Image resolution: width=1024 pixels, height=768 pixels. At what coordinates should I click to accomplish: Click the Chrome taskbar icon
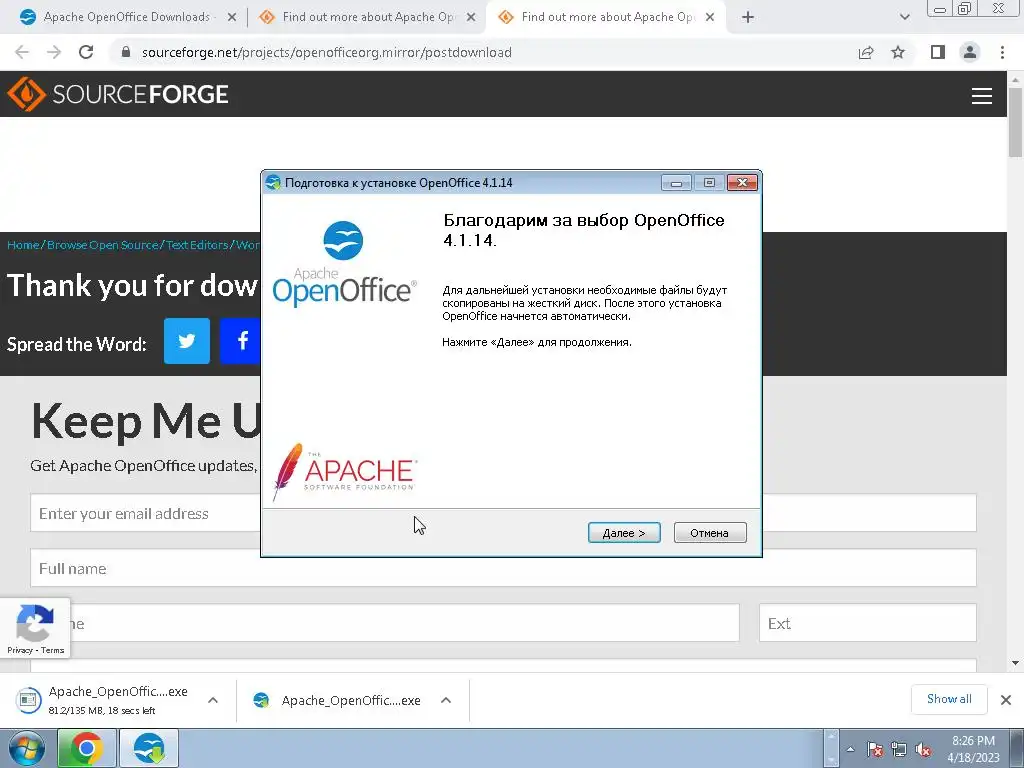coord(86,748)
